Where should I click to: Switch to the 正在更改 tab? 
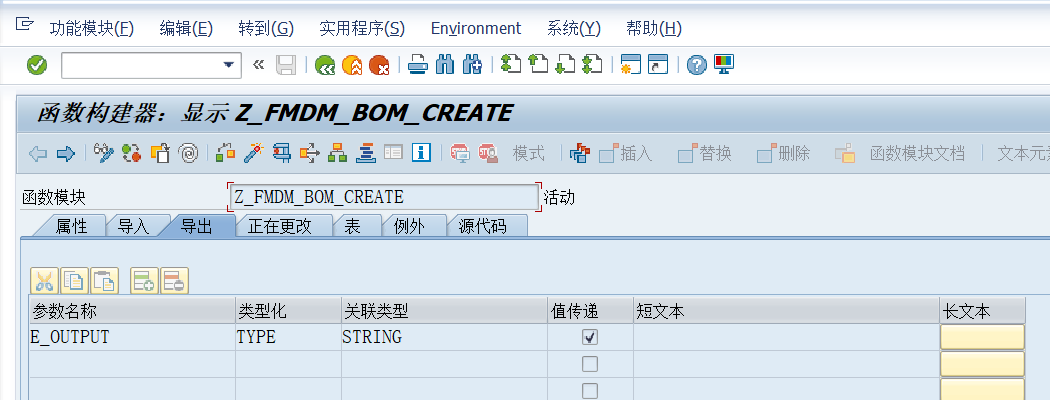coord(279,226)
